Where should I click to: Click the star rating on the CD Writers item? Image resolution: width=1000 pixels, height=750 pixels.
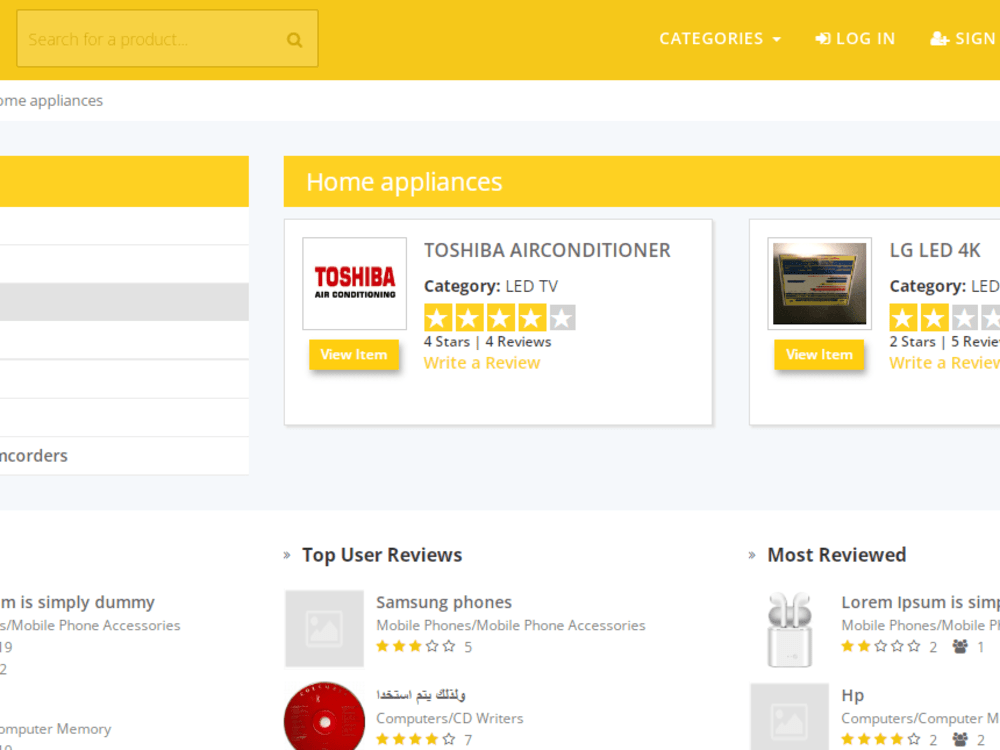(416, 739)
